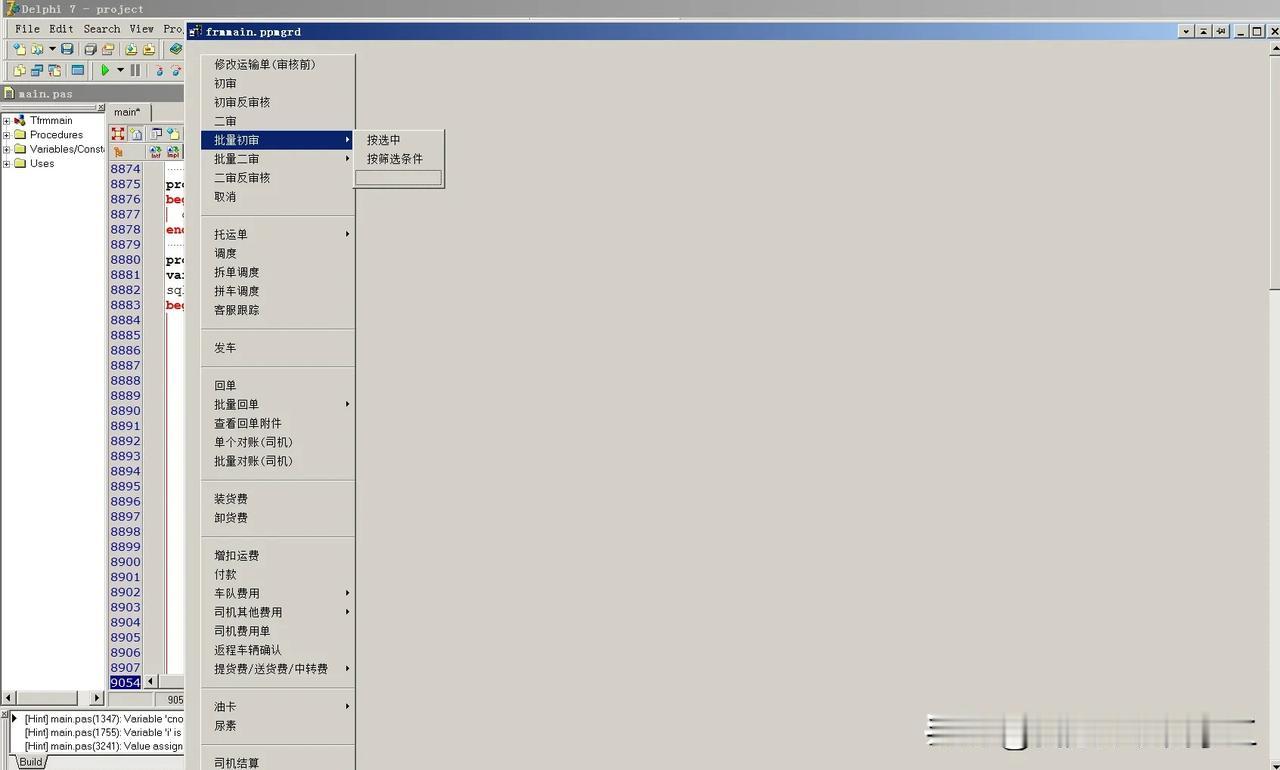Open the 托运单 submenu
This screenshot has height=770, width=1280.
click(278, 234)
